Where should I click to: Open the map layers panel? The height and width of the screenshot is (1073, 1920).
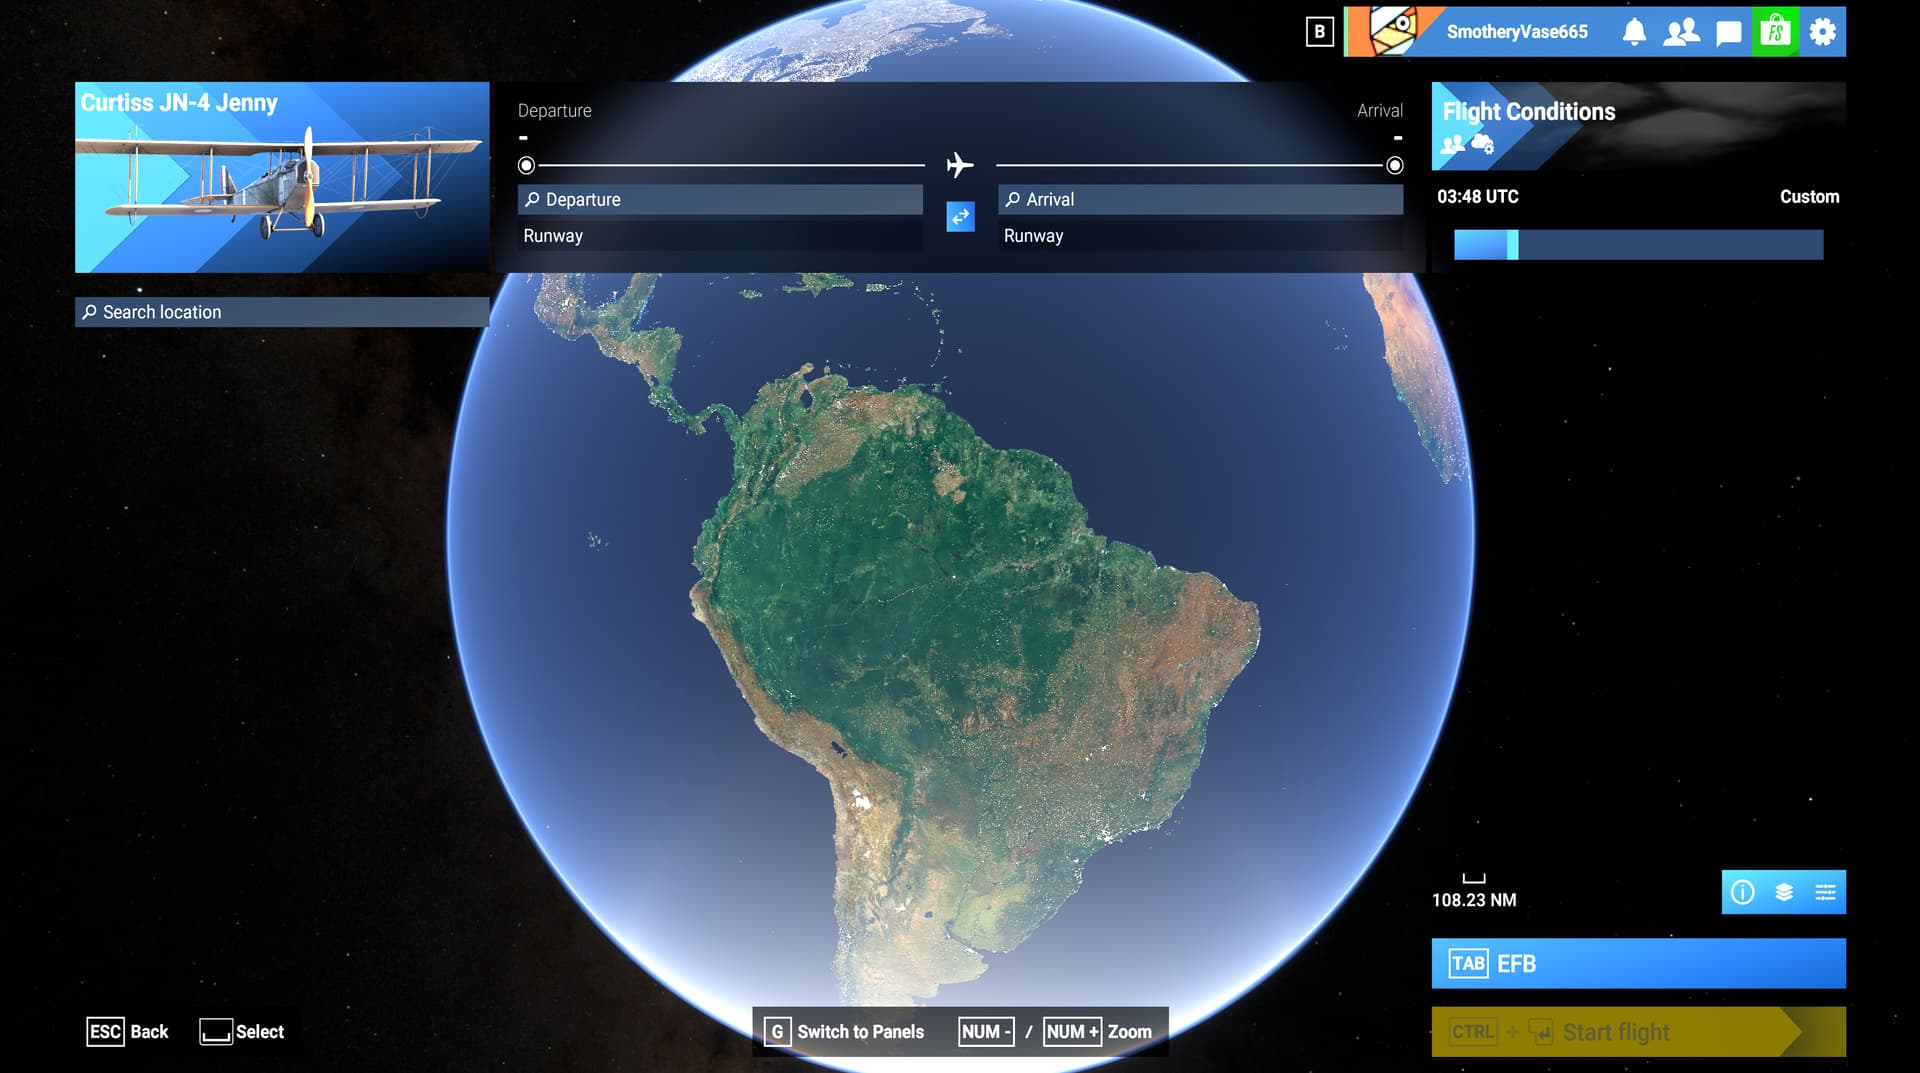point(1784,892)
